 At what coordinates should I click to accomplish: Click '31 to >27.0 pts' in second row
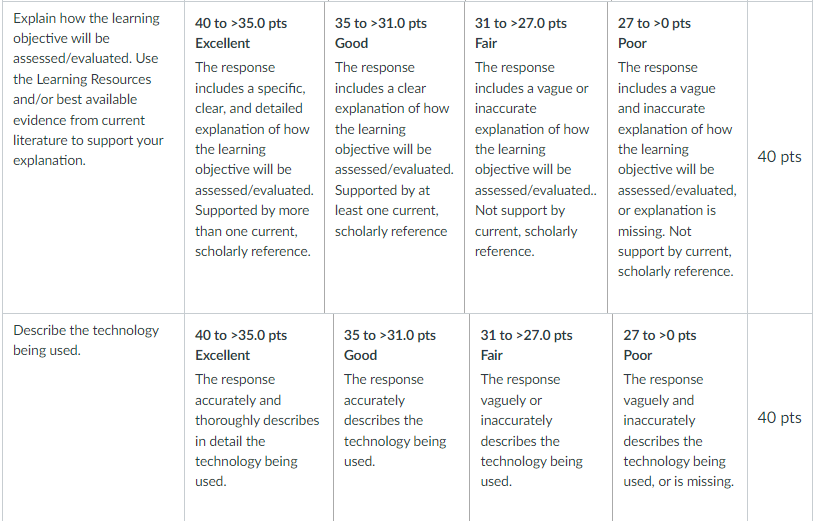click(526, 336)
